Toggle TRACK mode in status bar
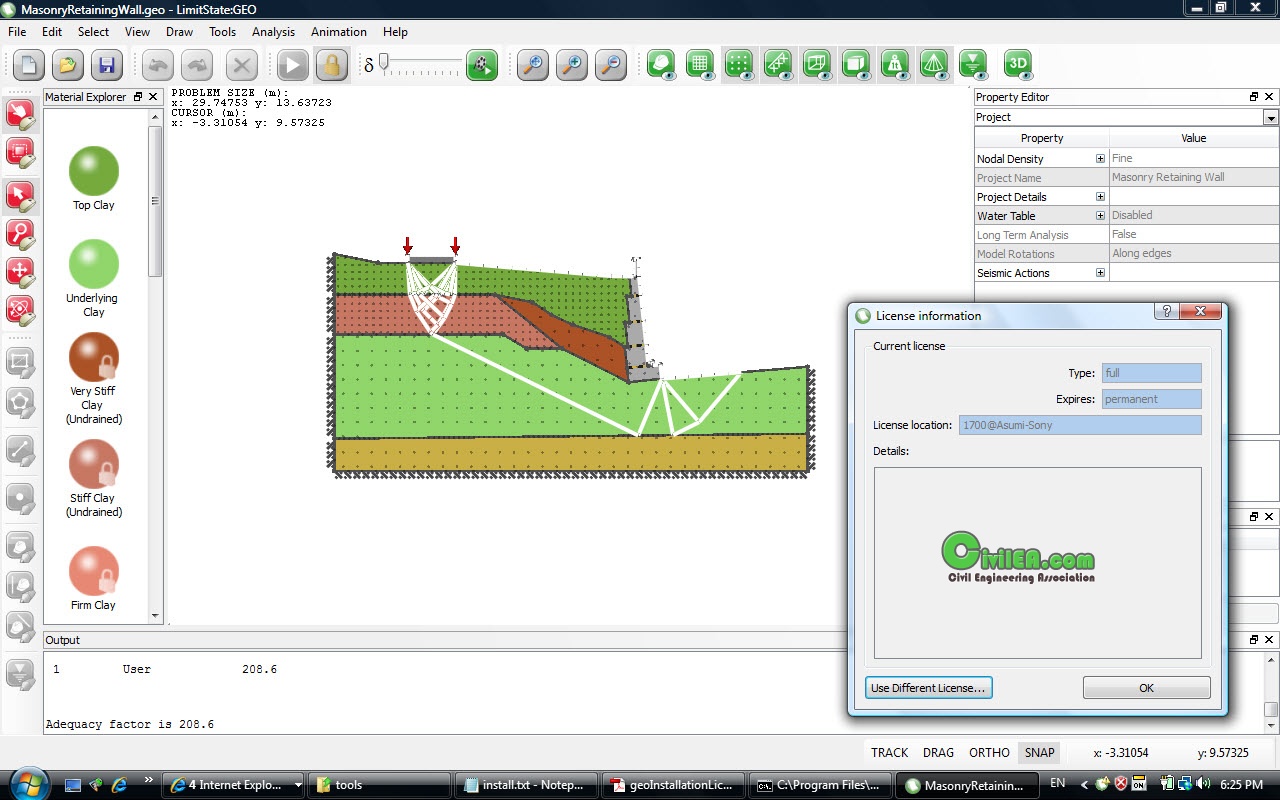This screenshot has width=1280, height=800. [x=889, y=753]
